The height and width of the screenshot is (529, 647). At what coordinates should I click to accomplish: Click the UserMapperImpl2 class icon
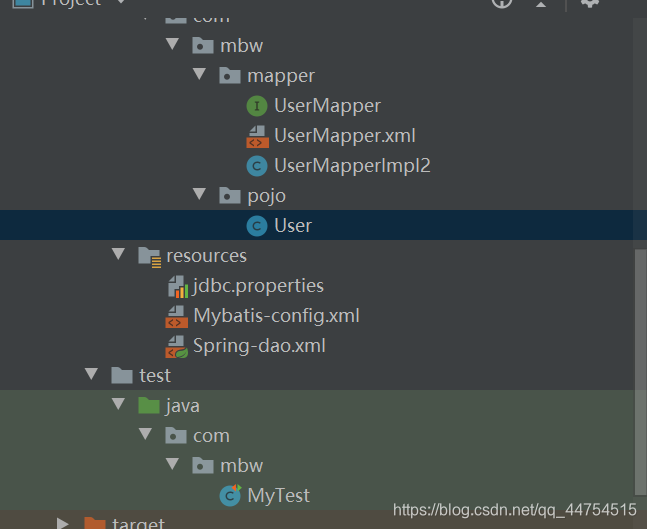click(257, 166)
